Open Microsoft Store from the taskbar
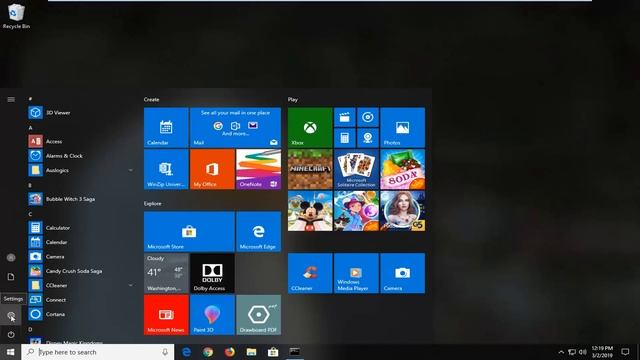The width and height of the screenshot is (640, 360). tap(273, 352)
